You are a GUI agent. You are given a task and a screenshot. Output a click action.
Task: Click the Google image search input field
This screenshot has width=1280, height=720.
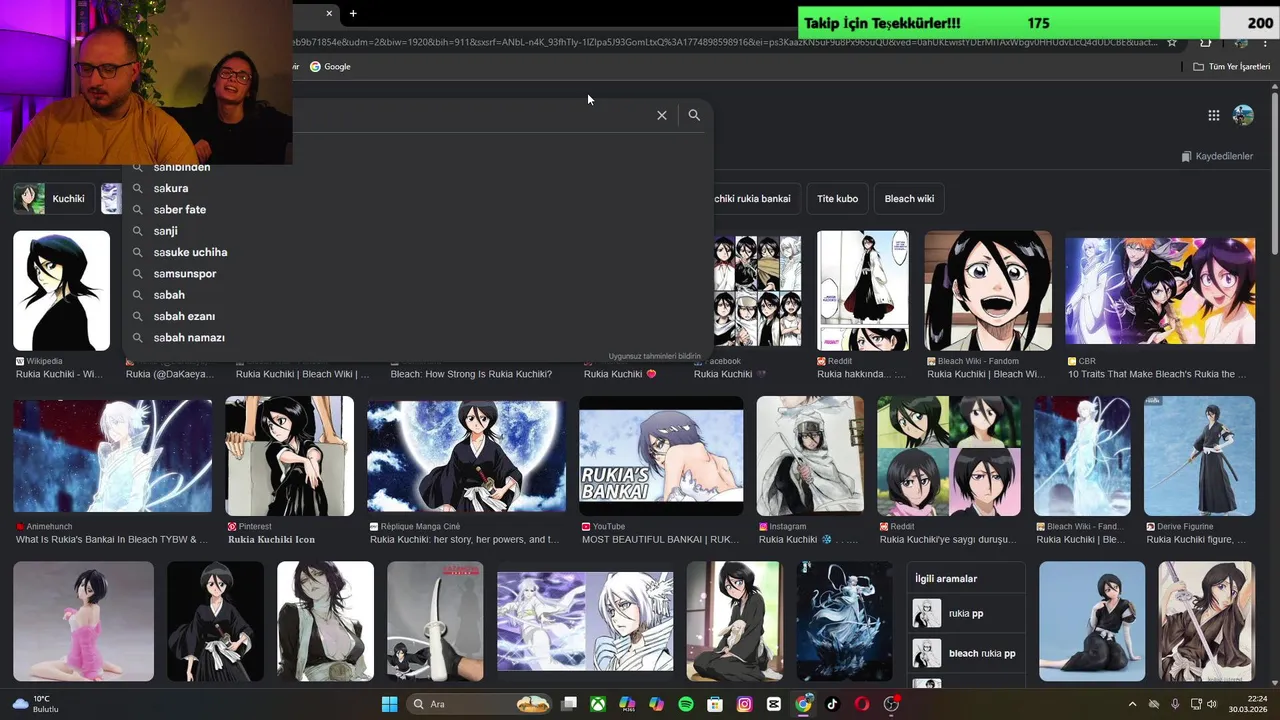pos(470,115)
